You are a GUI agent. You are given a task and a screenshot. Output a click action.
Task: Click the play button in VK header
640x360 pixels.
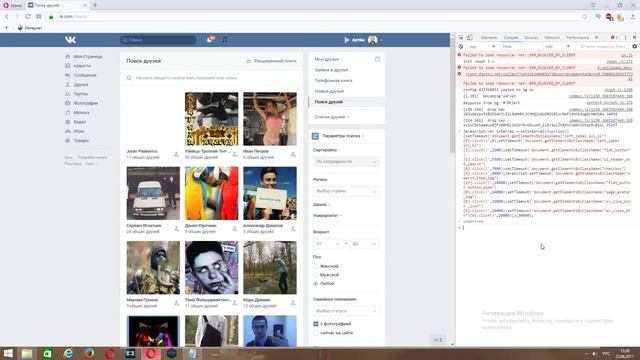pos(347,40)
